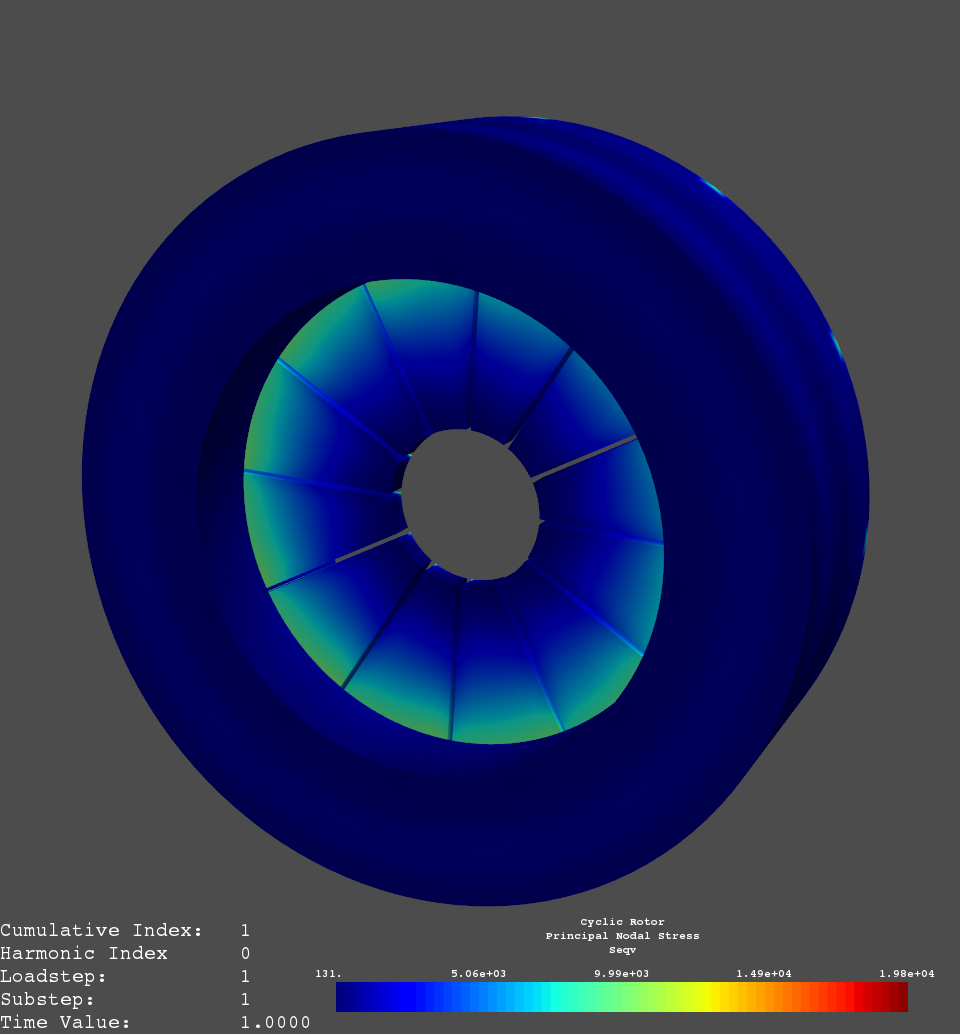960x1034 pixels.
Task: Click the Principal Nodal Stress subtitle
Action: [623, 936]
